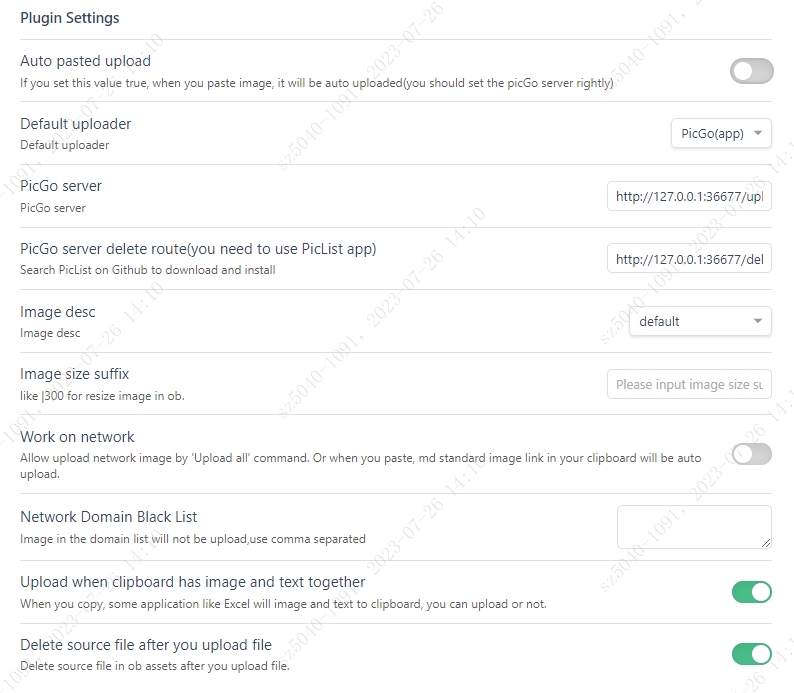Disable upload when clipboard has image and text
The width and height of the screenshot is (794, 693).
click(751, 592)
